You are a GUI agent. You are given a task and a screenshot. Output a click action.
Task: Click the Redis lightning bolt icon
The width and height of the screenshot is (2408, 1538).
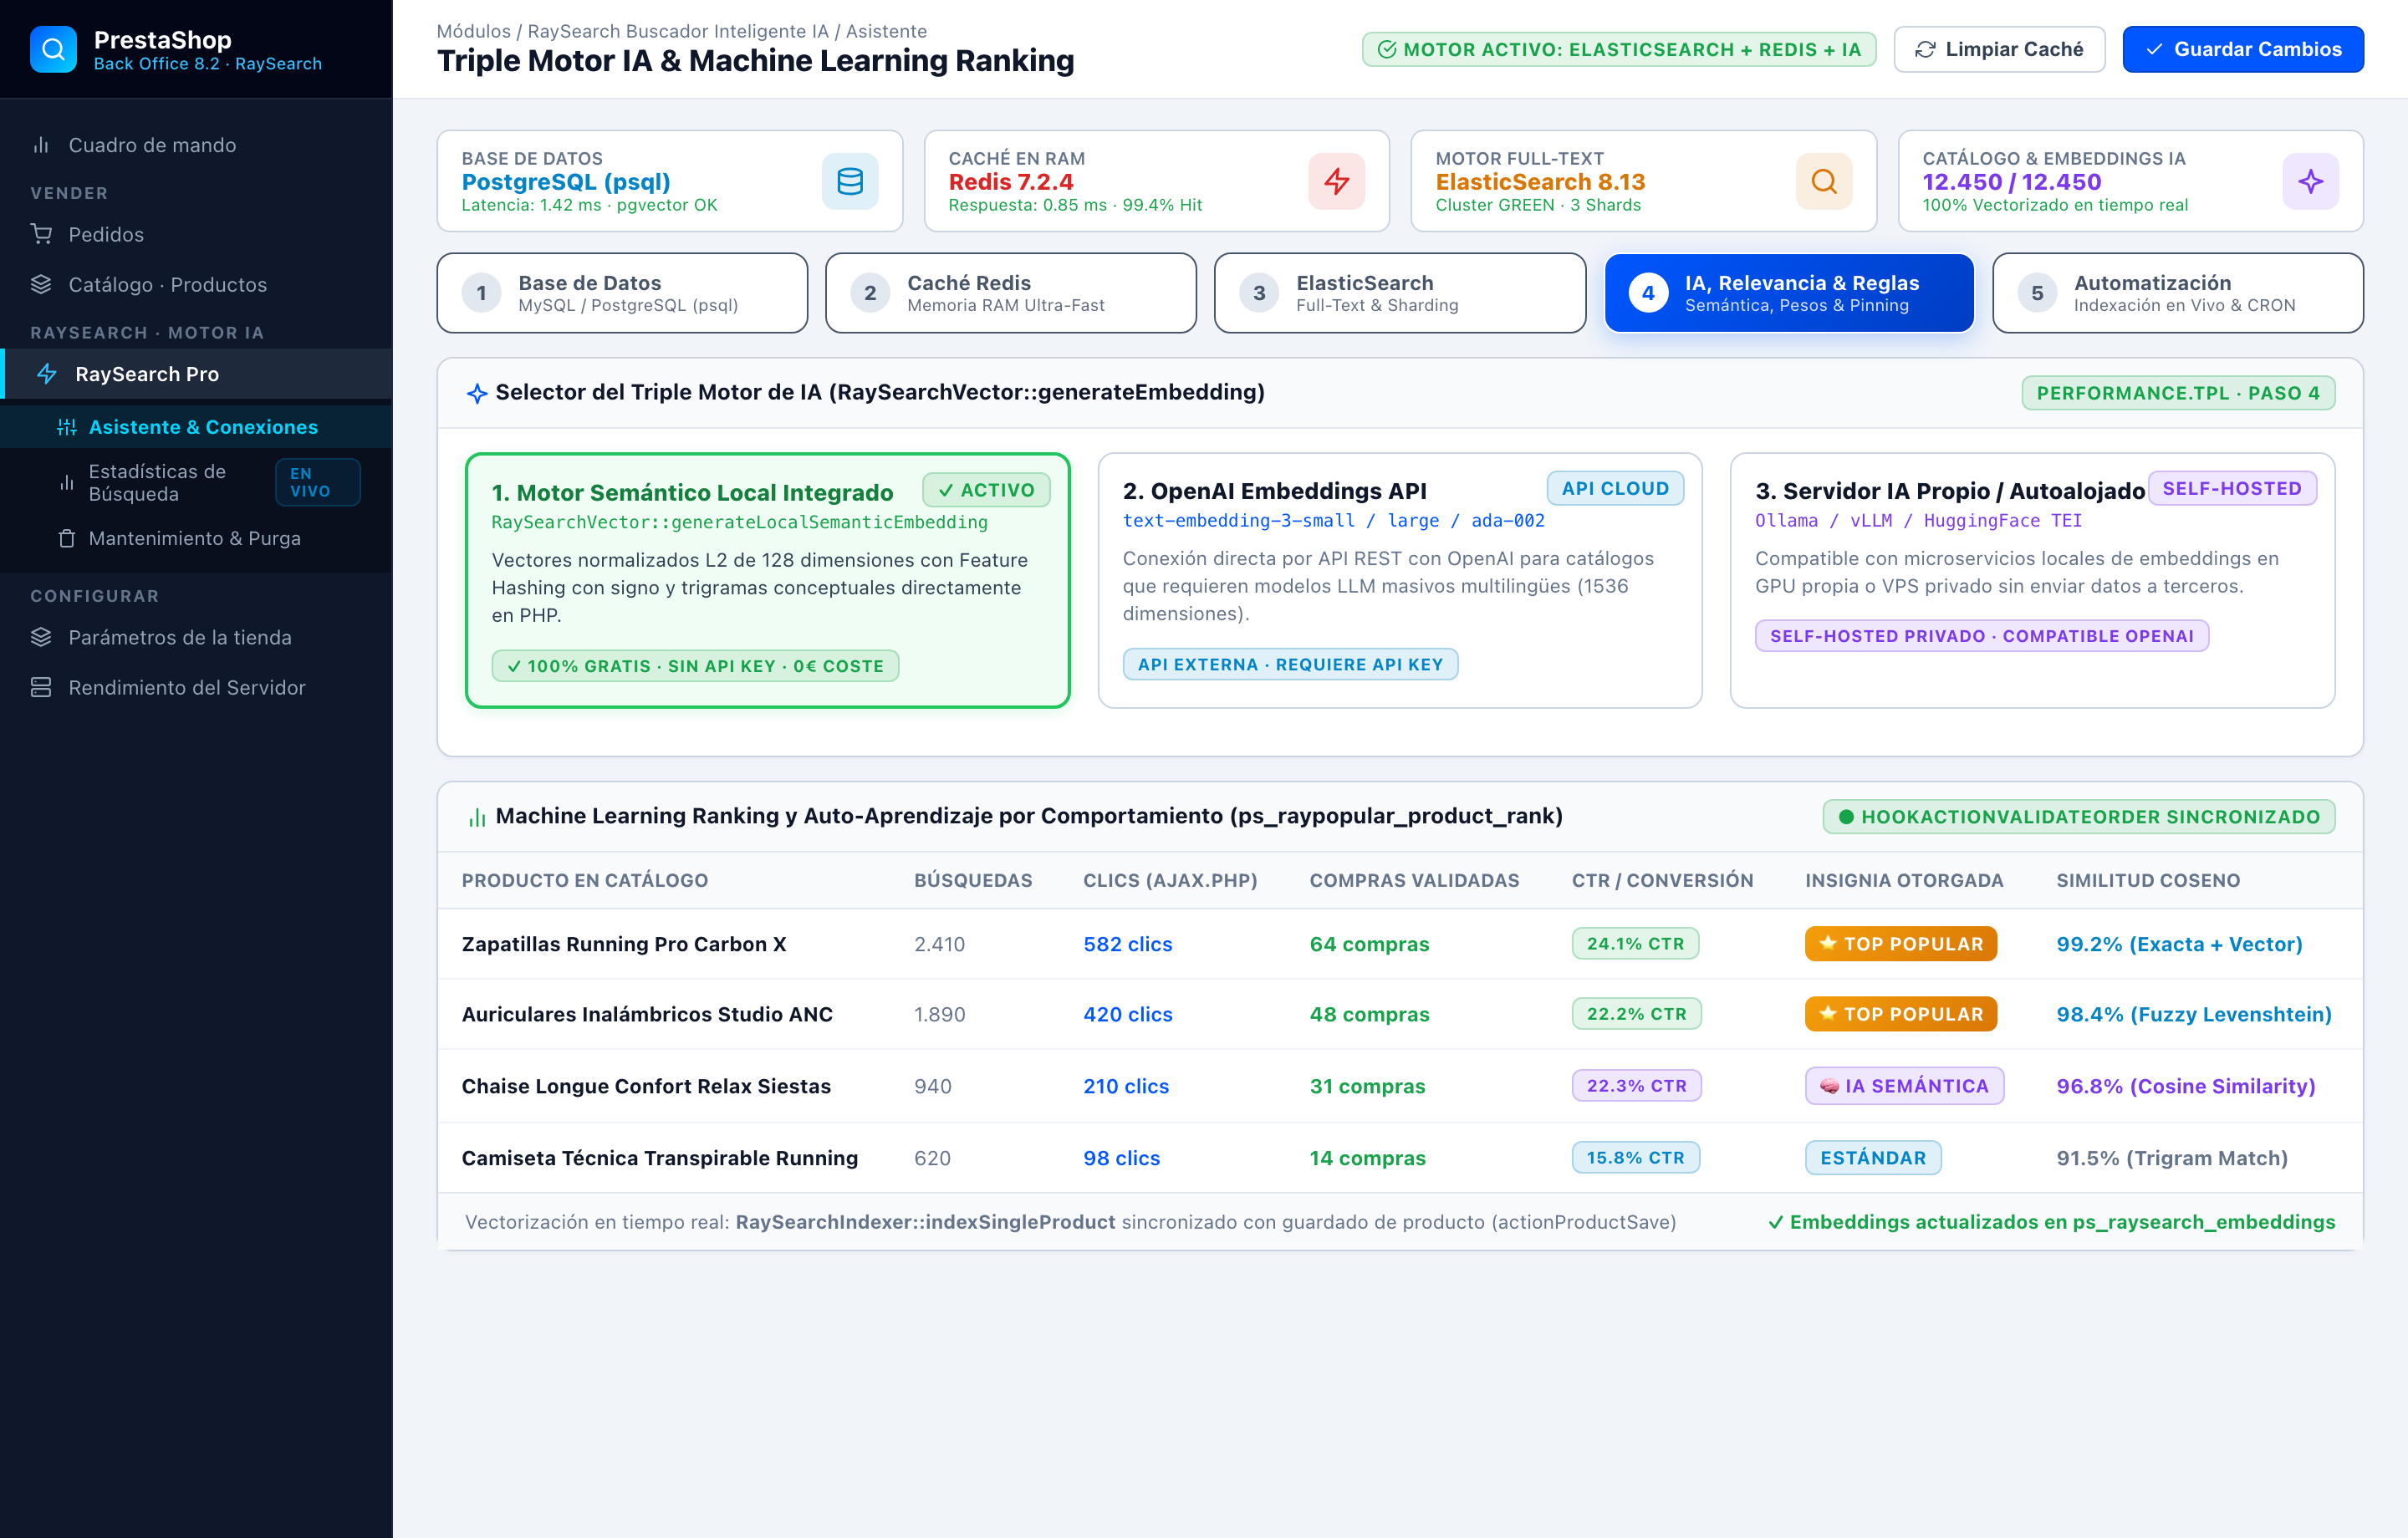pyautogui.click(x=1336, y=181)
